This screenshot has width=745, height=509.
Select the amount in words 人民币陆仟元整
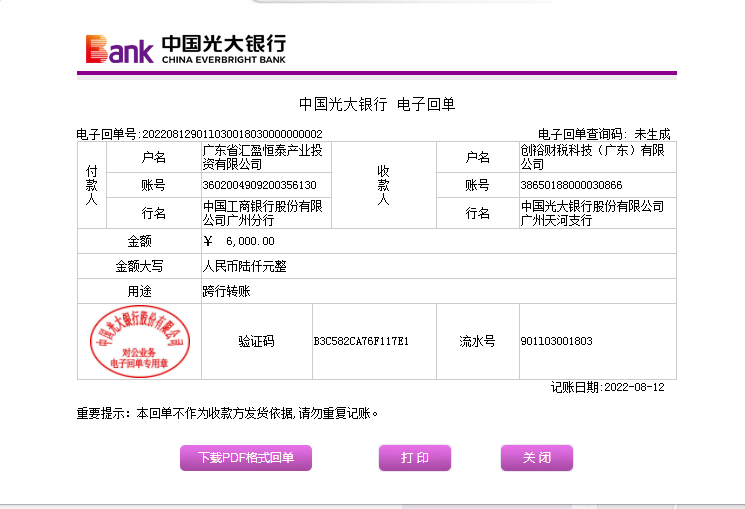click(x=245, y=266)
